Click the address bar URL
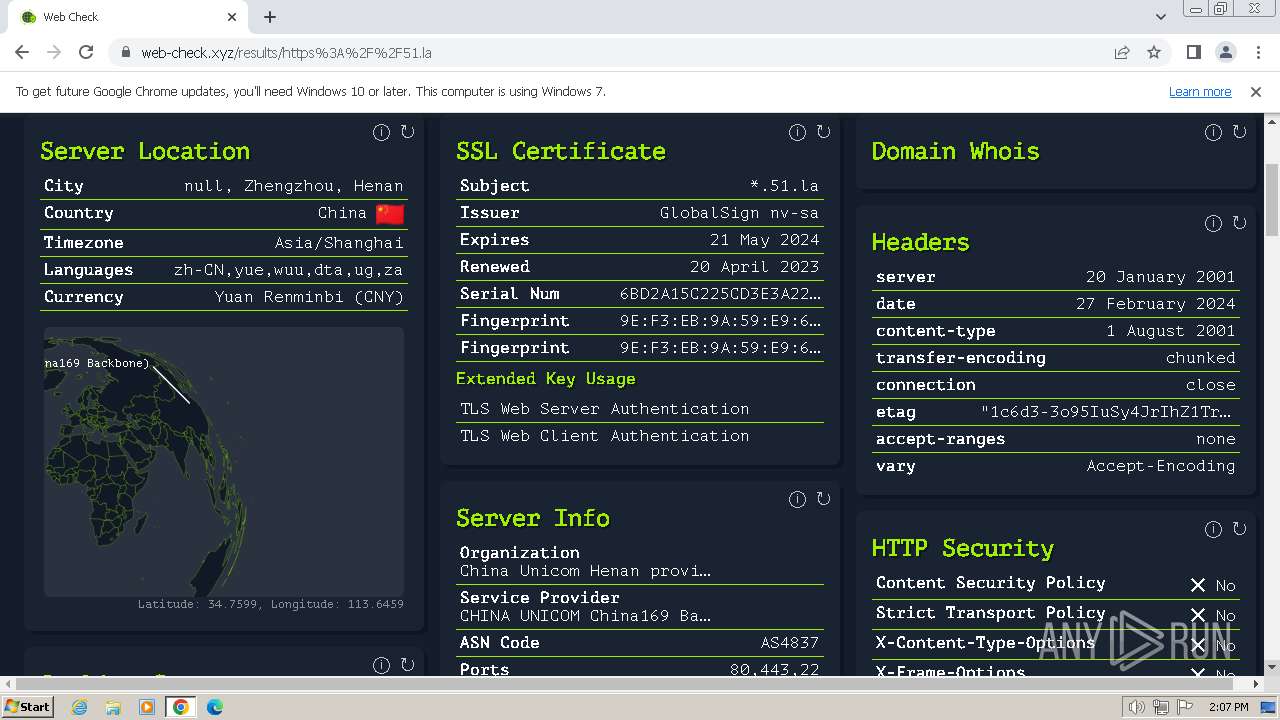This screenshot has width=1280, height=720. click(286, 53)
